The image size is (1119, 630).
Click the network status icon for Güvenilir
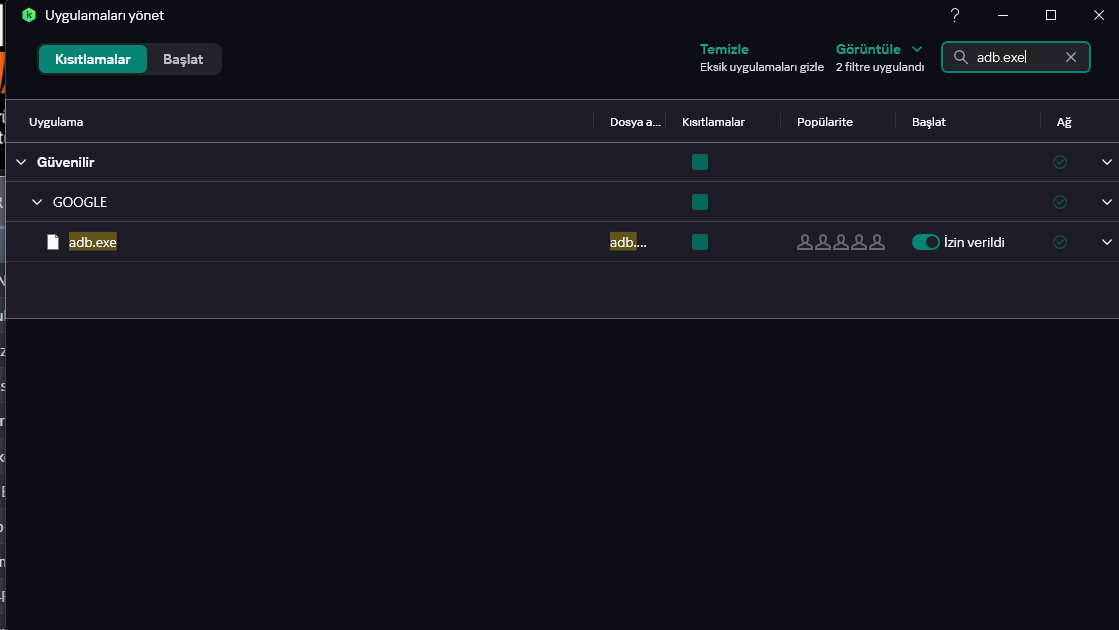pos(1060,162)
